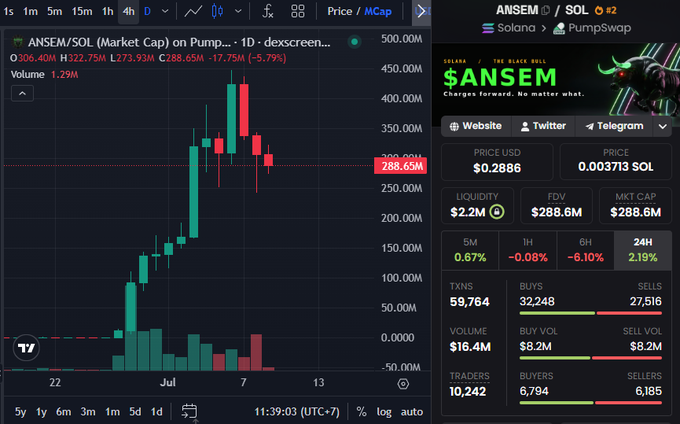Toggle the log scale
This screenshot has width=680, height=424.
[384, 411]
